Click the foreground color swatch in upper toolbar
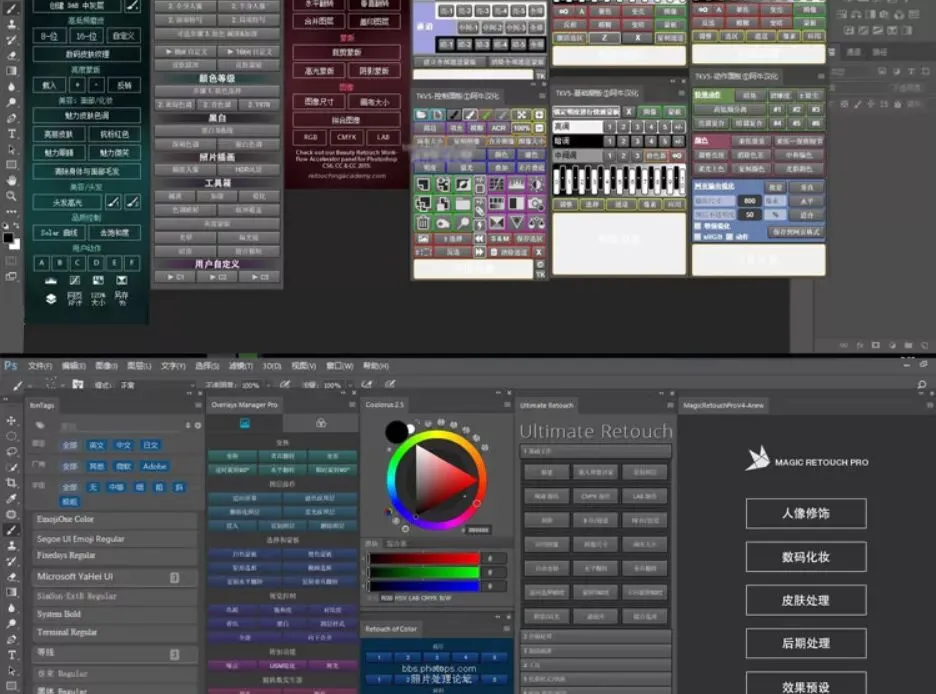The width and height of the screenshot is (936, 694). click(8, 238)
